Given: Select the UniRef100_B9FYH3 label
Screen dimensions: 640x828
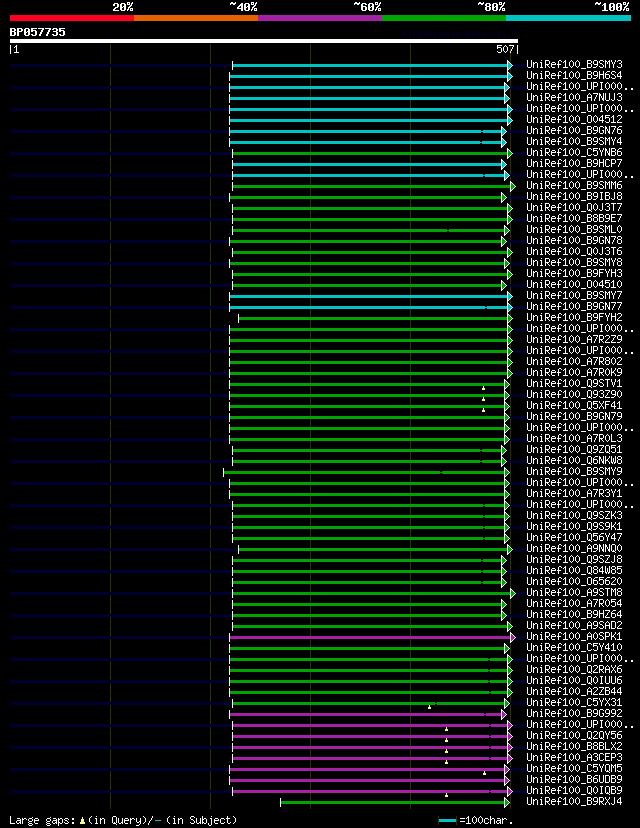Looking at the screenshot, I should [574, 274].
